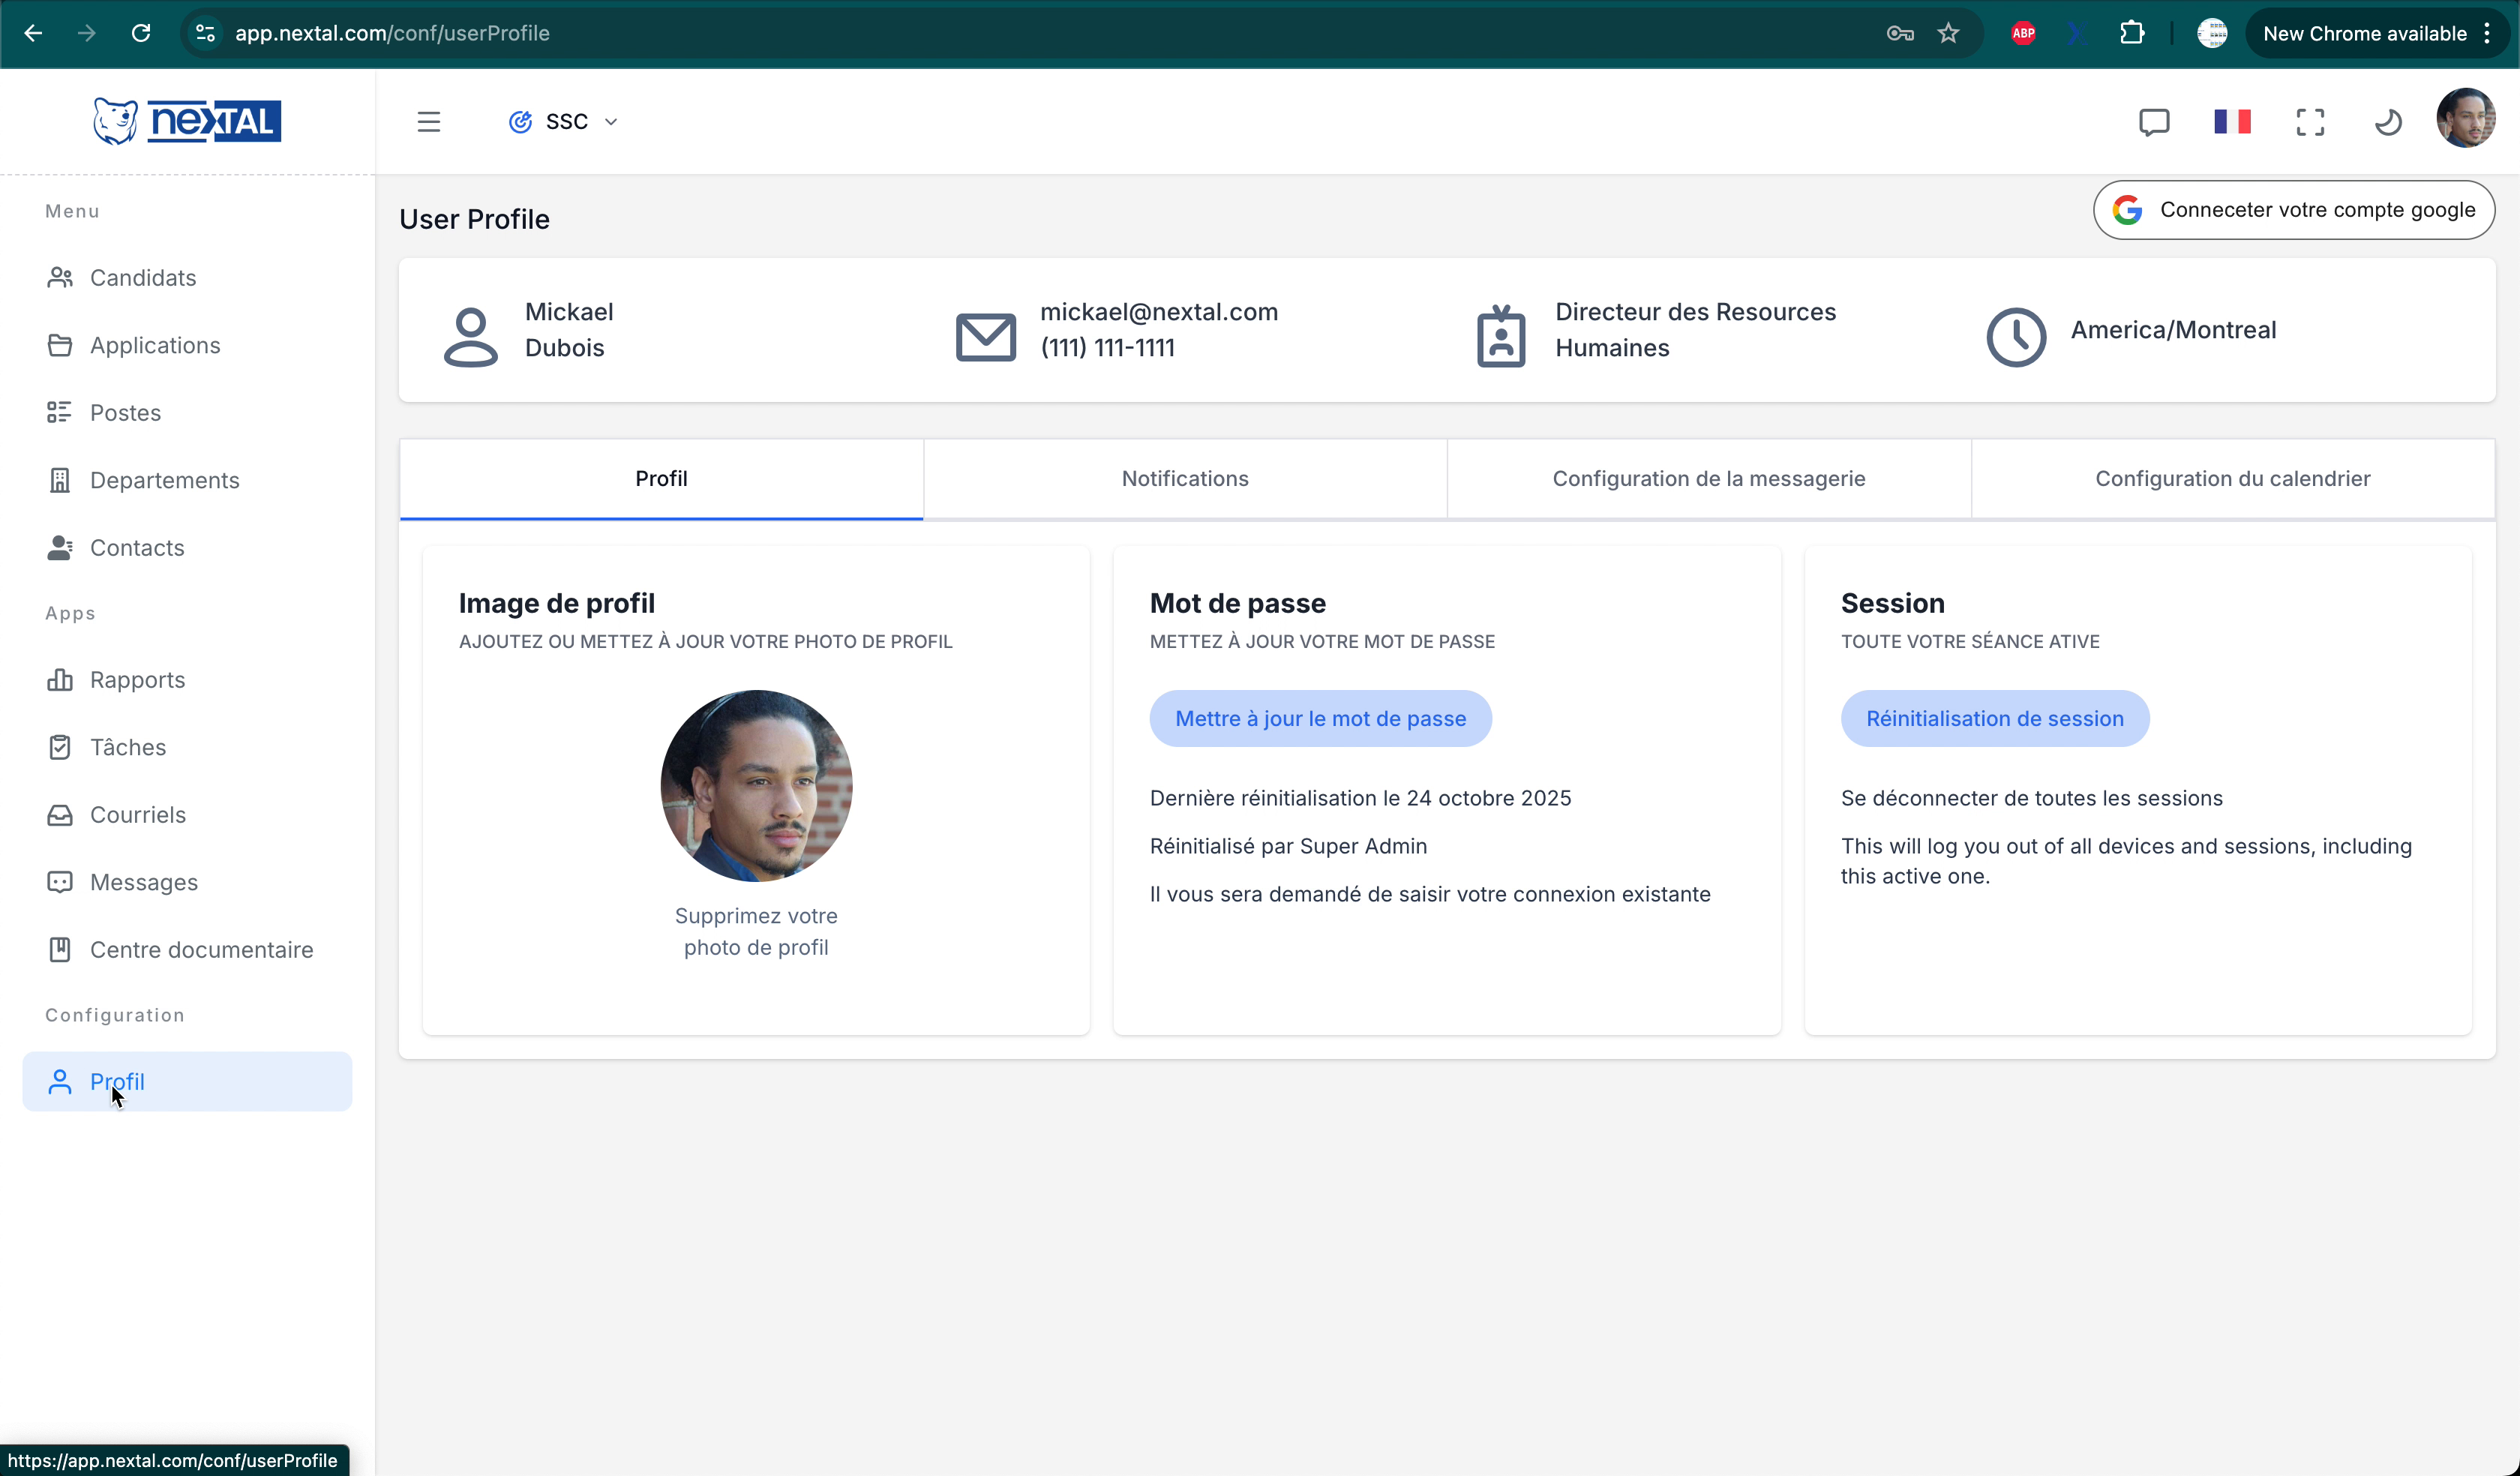This screenshot has width=2520, height=1476.
Task: Open the Postes section
Action: (125, 412)
